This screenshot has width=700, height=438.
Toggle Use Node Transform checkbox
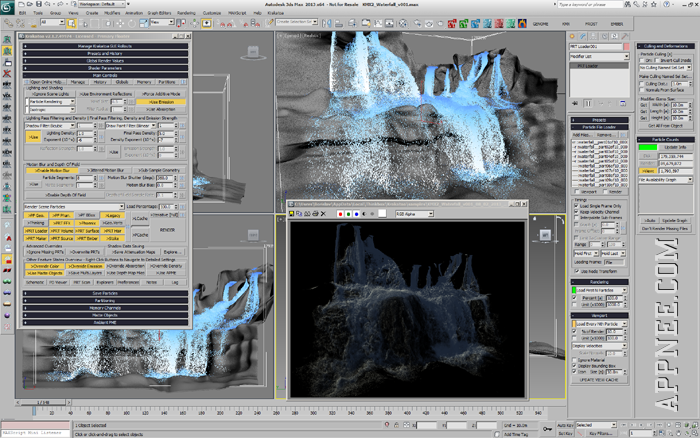click(x=577, y=271)
